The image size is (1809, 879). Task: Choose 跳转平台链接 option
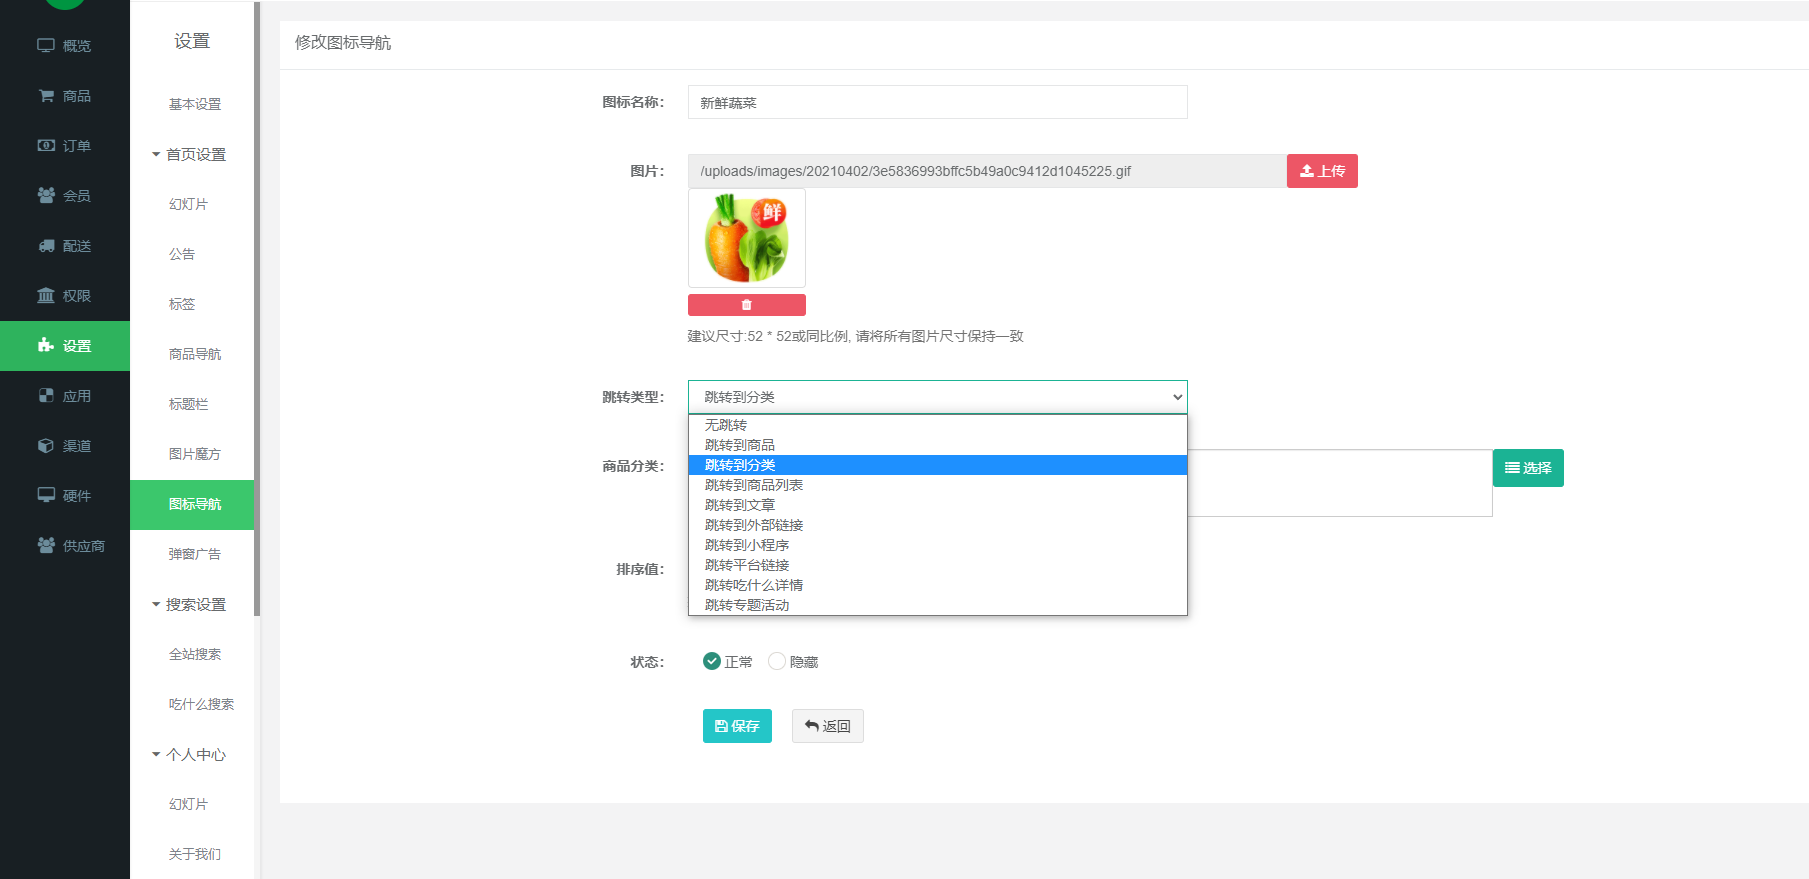click(938, 565)
